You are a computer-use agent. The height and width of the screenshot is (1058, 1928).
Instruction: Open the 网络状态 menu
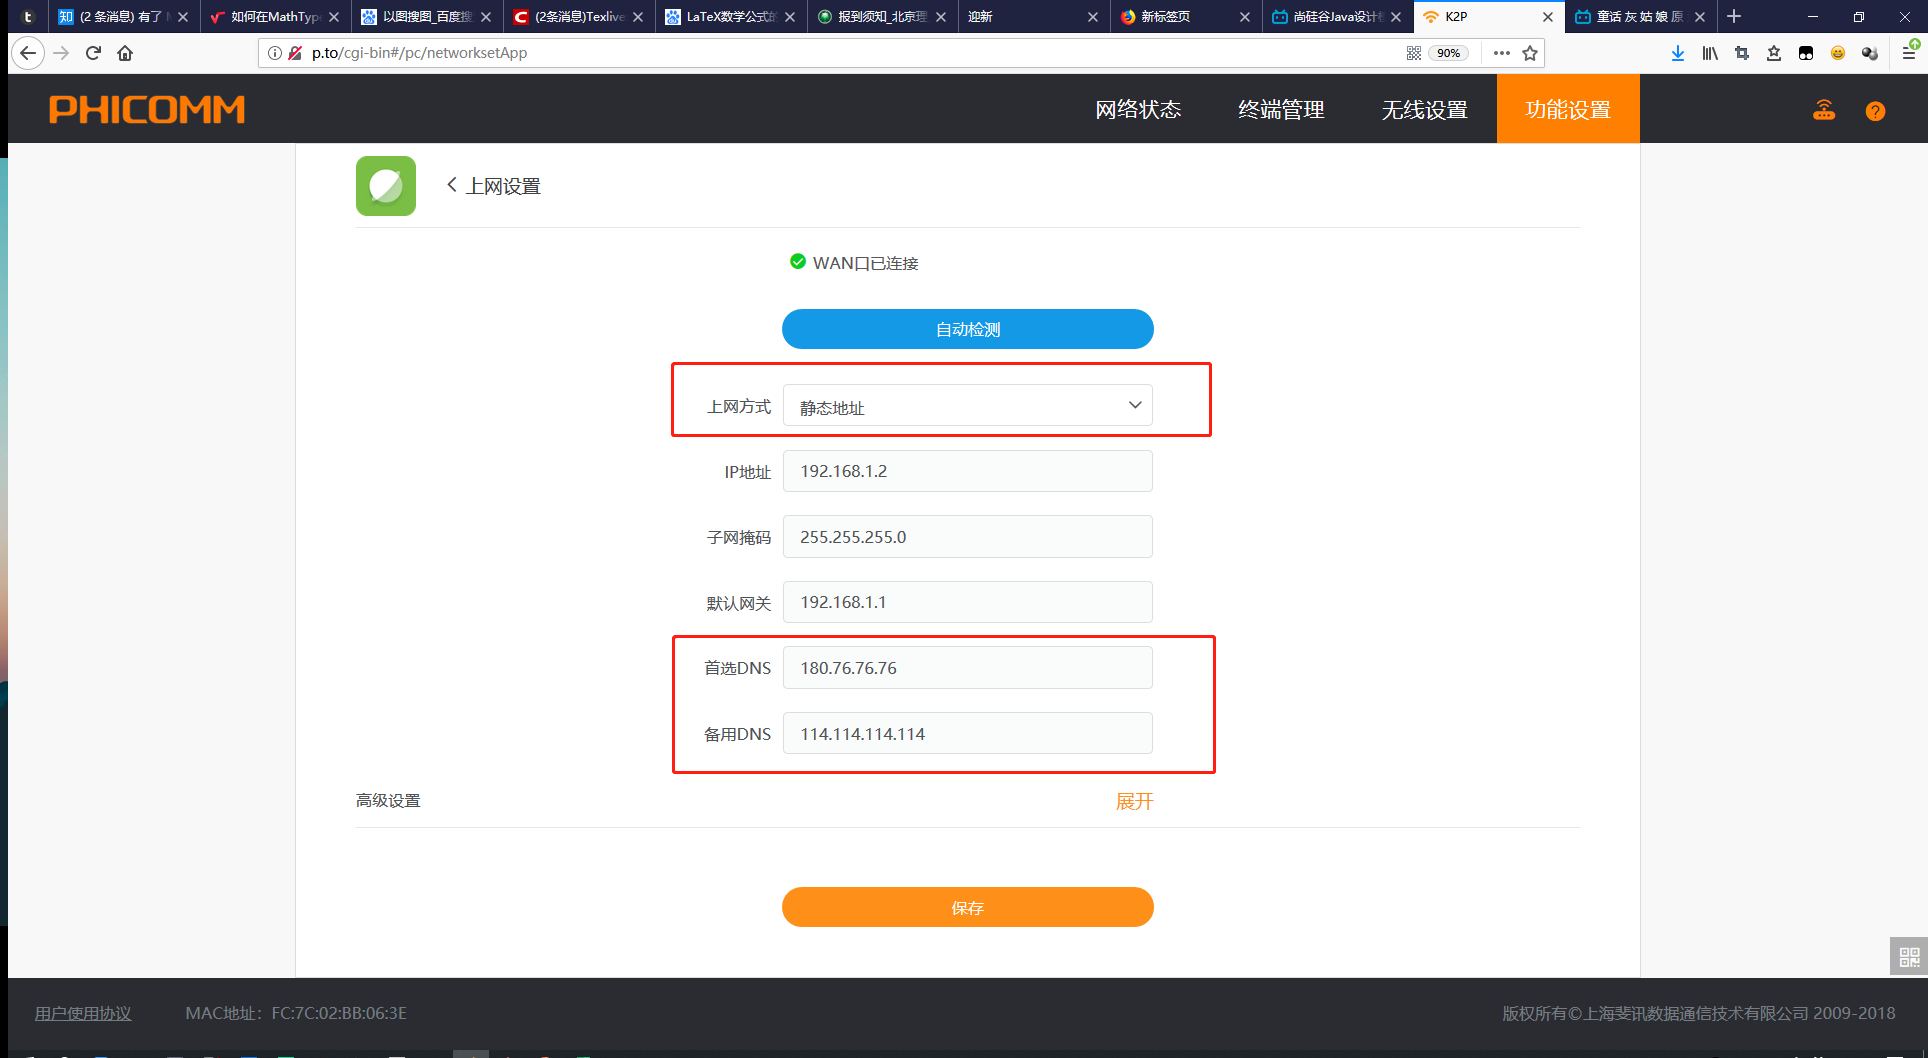(1138, 110)
